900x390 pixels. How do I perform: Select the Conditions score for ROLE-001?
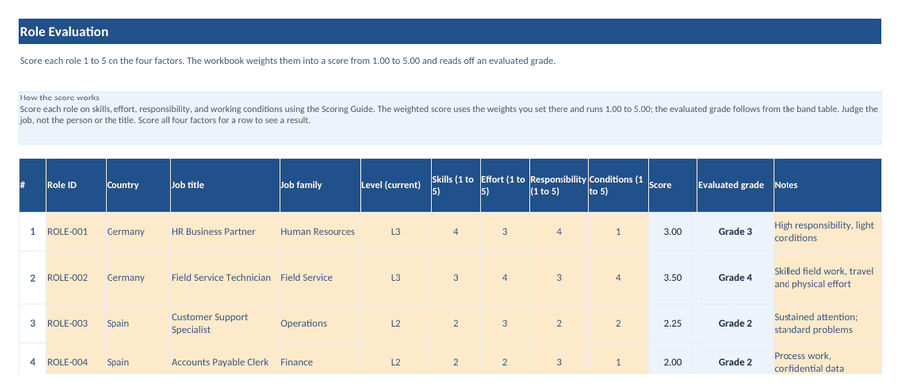pyautogui.click(x=618, y=232)
